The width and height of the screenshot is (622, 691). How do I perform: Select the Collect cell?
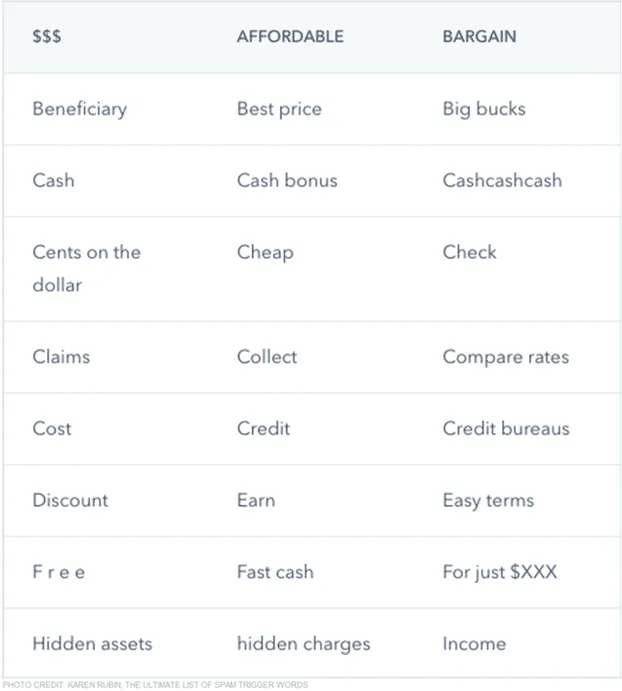coord(267,357)
